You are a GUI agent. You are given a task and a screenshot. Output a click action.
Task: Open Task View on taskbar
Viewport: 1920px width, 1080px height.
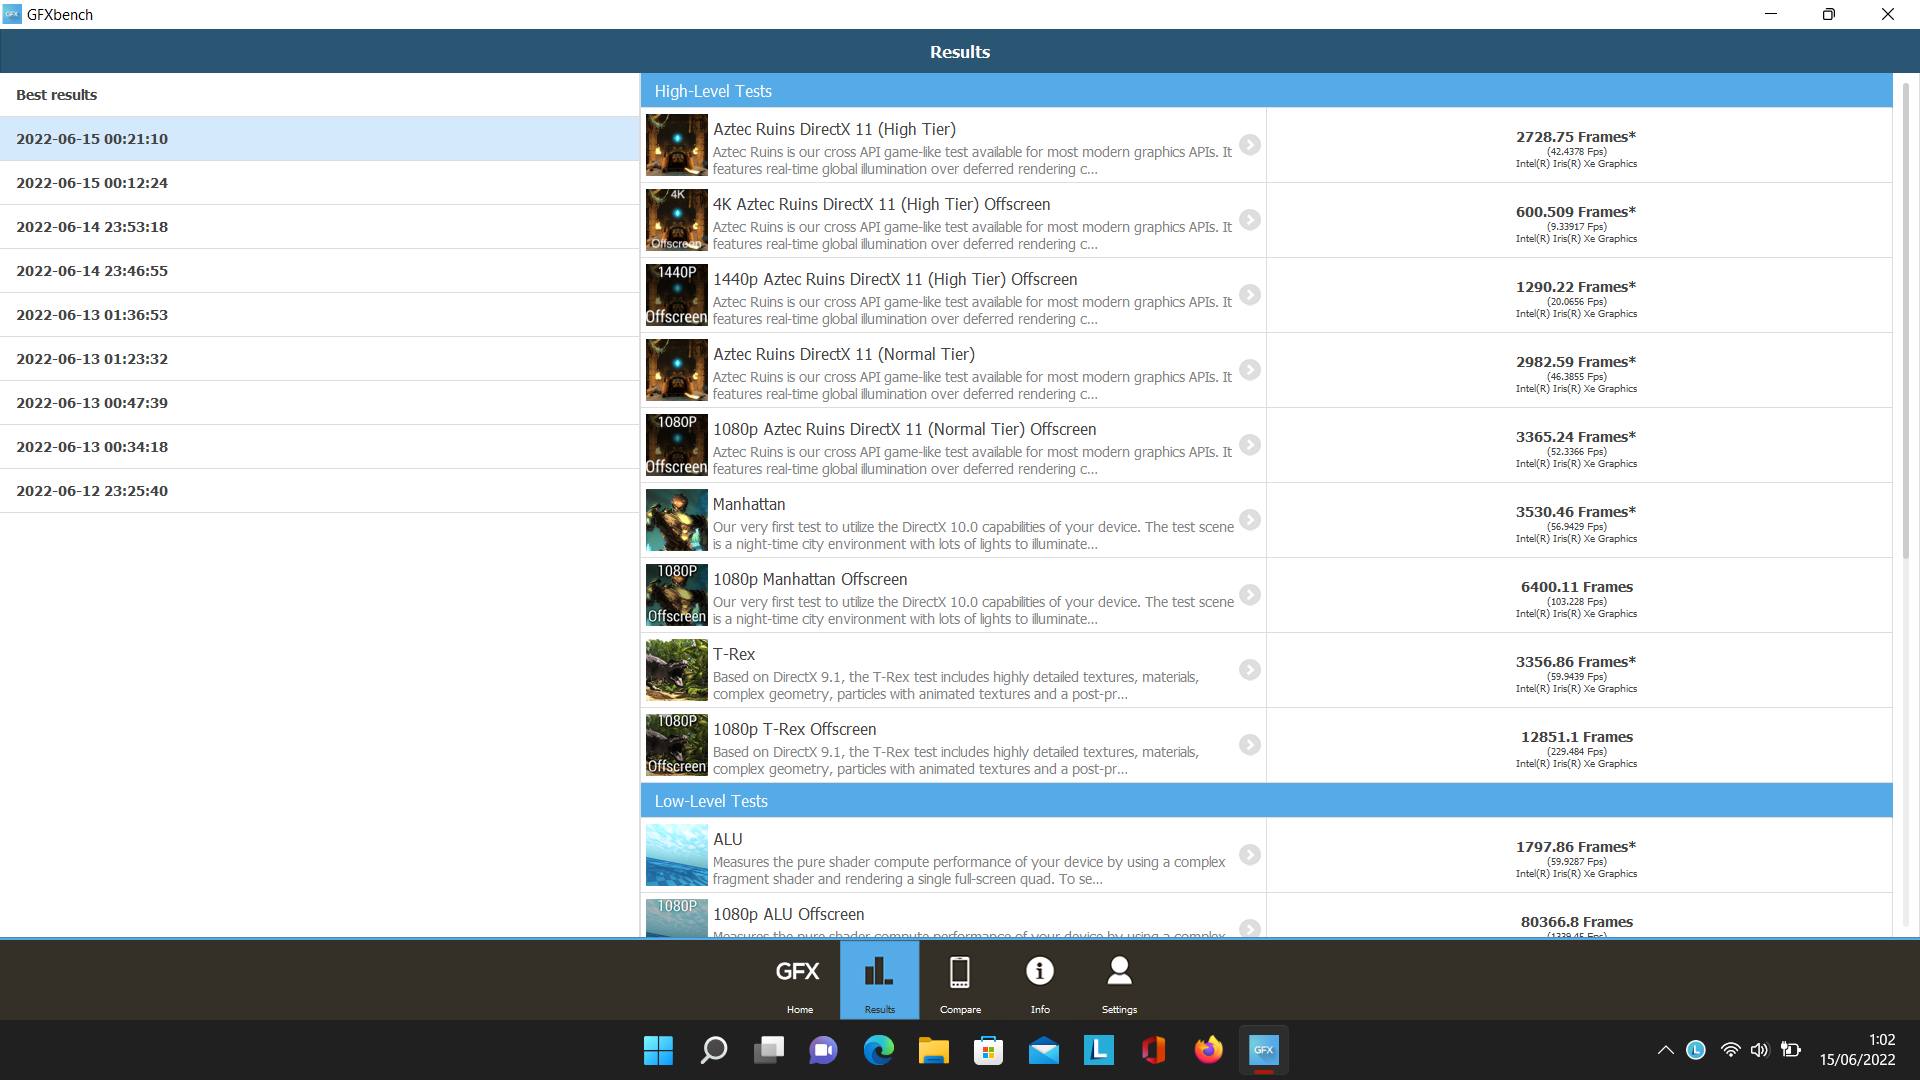point(768,1050)
